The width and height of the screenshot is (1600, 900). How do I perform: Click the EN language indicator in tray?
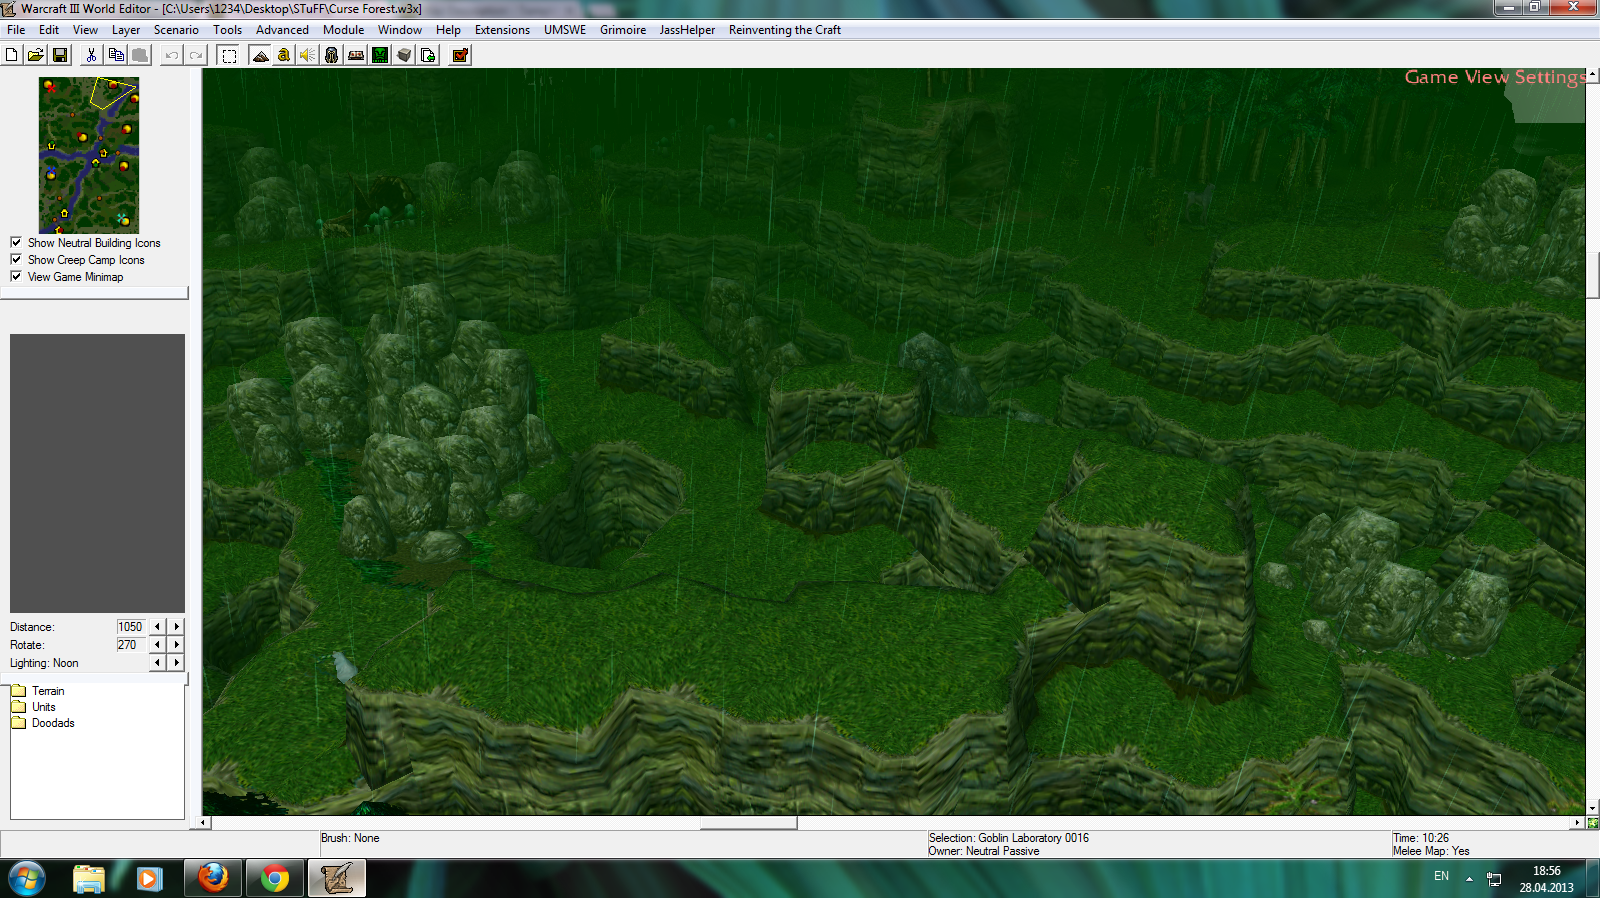(x=1441, y=876)
